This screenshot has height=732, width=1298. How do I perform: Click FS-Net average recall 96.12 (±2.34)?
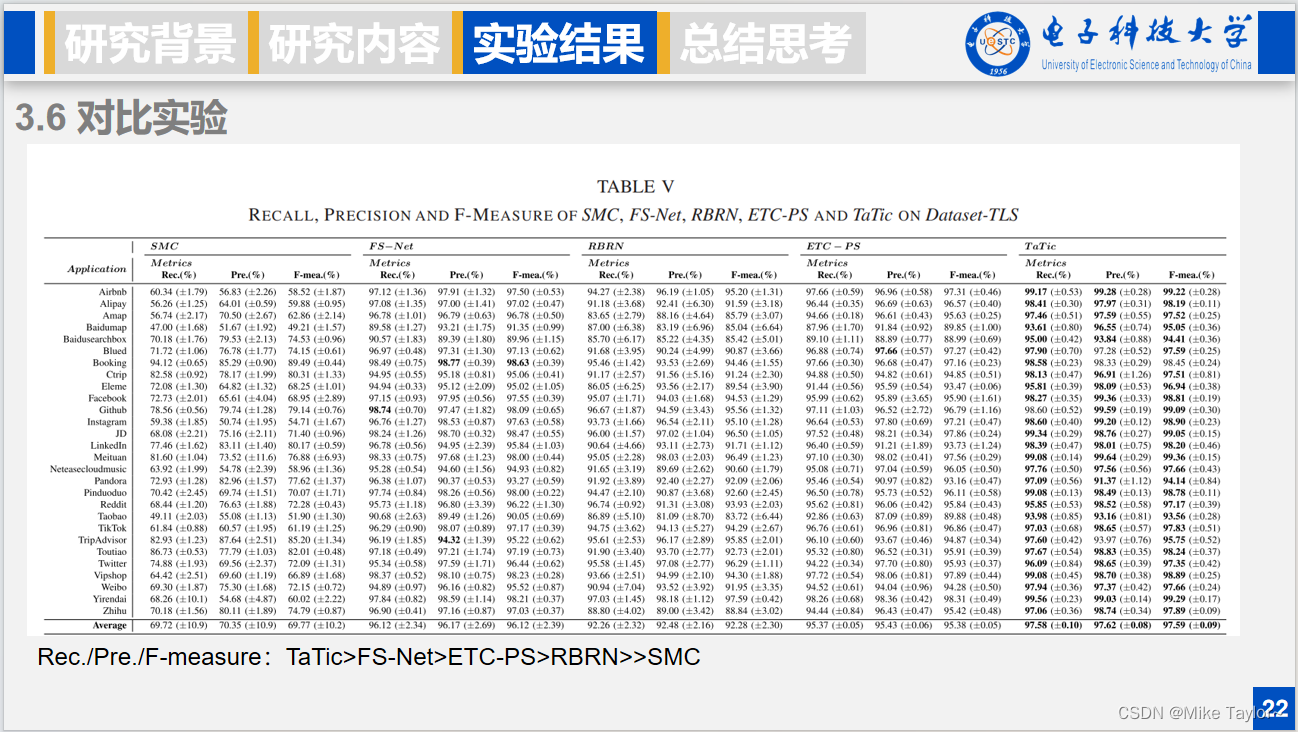398,625
